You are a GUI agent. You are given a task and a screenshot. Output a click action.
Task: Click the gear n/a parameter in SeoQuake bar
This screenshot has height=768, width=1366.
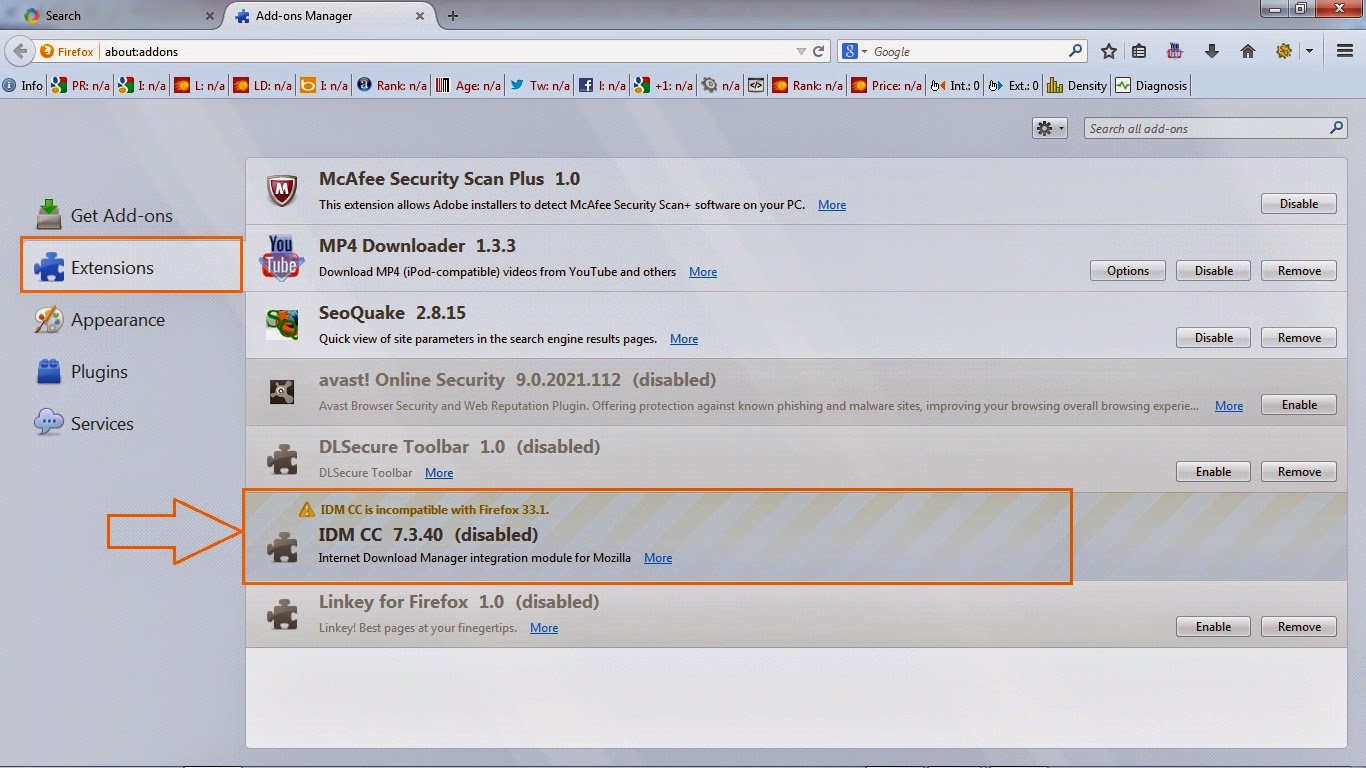[x=721, y=86]
